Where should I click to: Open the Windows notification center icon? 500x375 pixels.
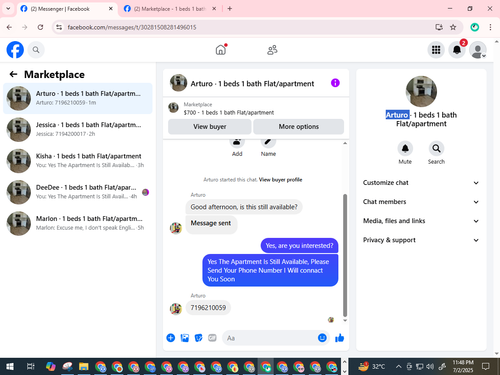pos(486,367)
